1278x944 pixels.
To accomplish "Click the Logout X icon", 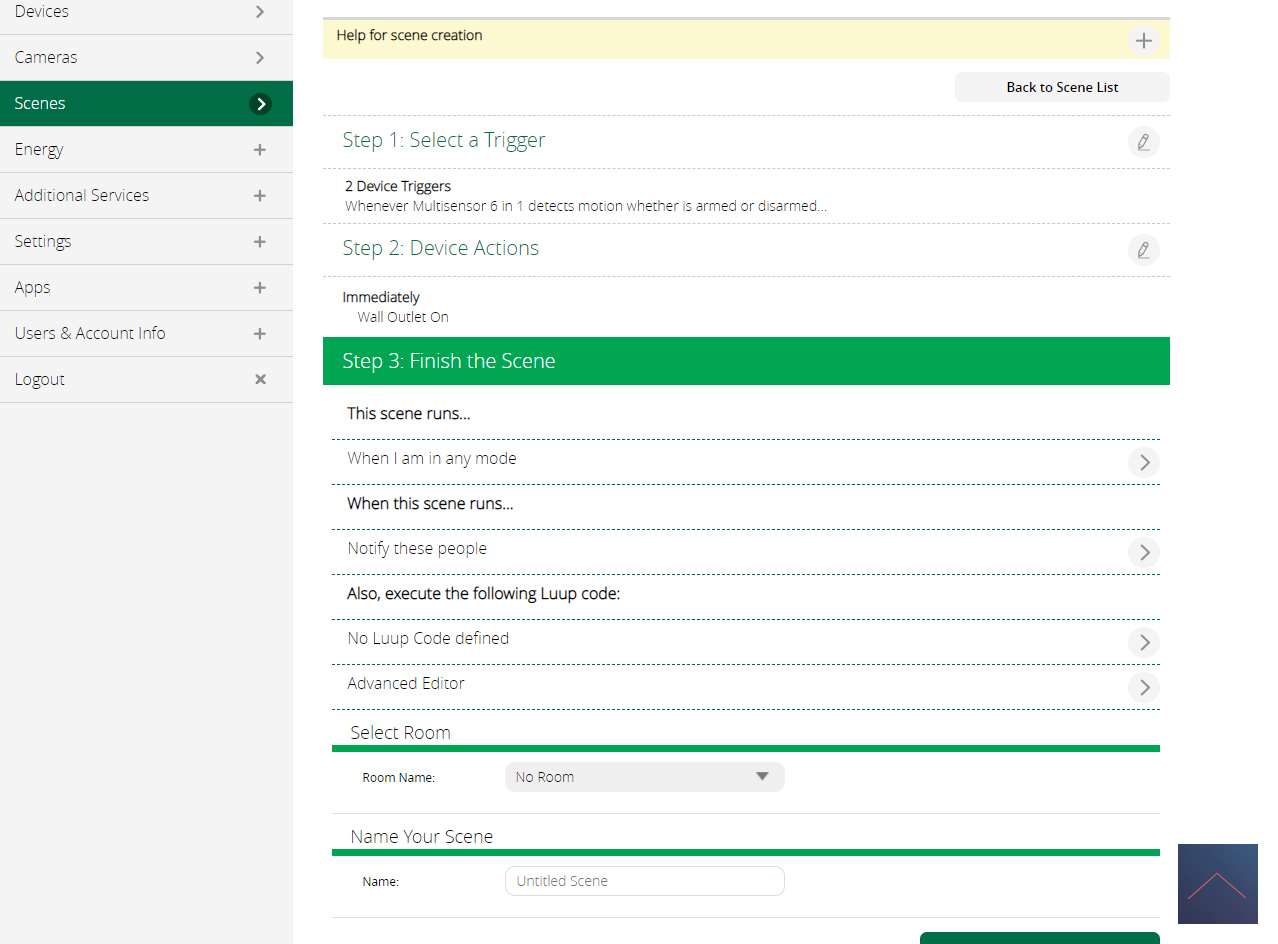I will 260,380.
